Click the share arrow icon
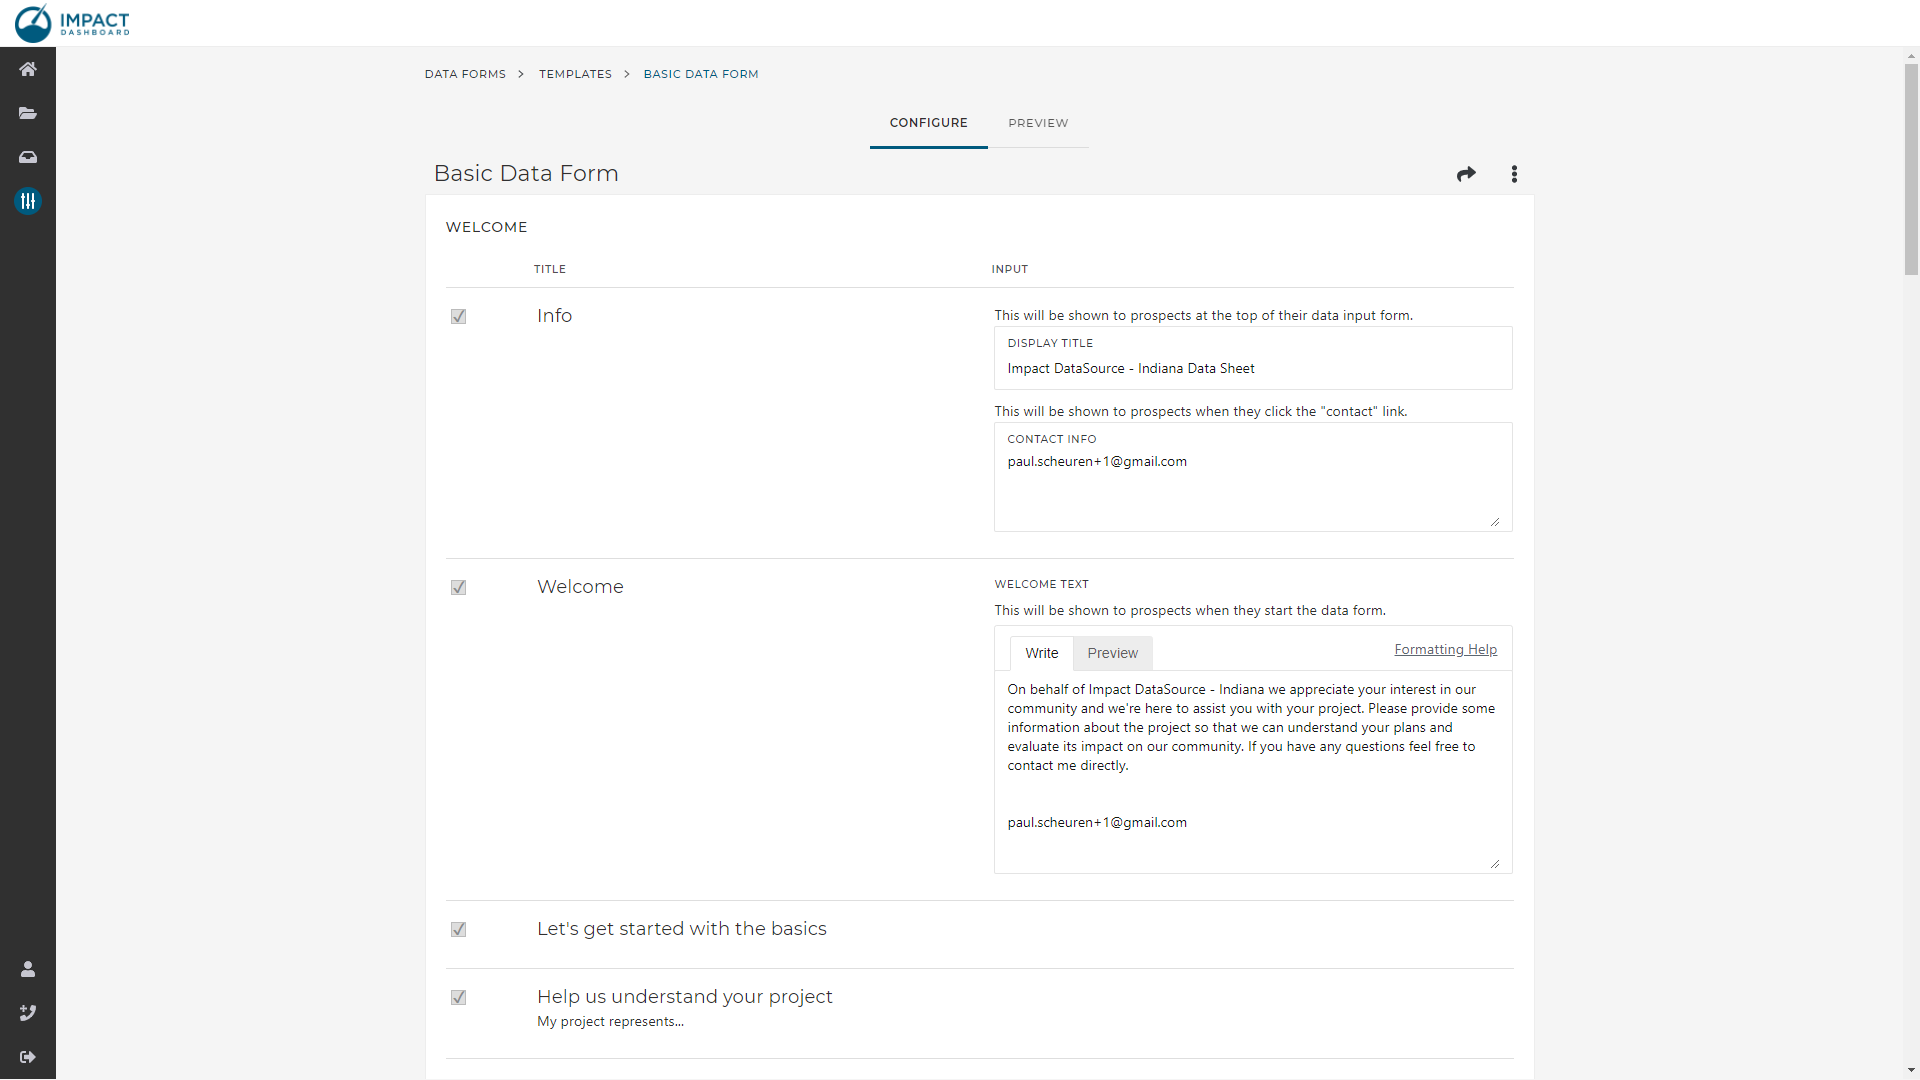 (x=1466, y=174)
